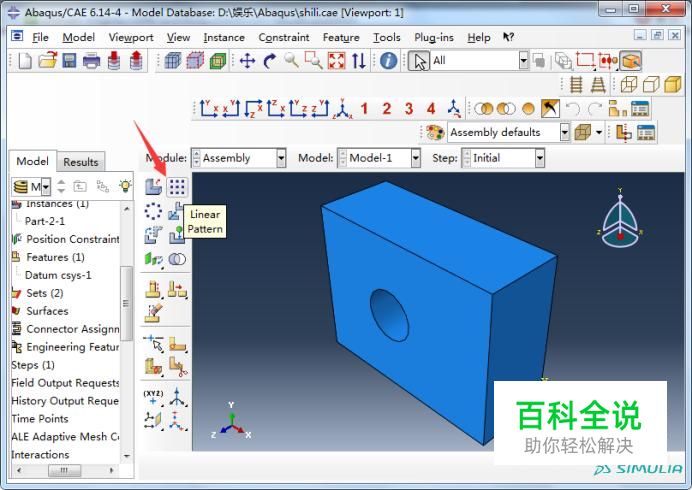Screen dimensions: 692x490
Task: Click the context help arrow-question icon
Action: 508,37
